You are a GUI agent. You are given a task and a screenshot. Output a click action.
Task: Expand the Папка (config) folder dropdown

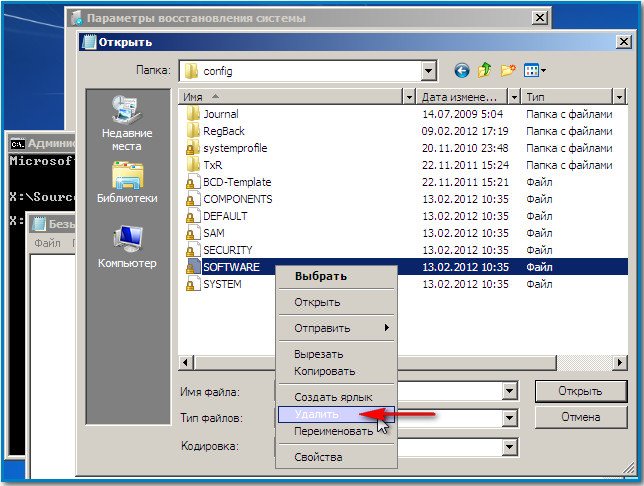429,71
